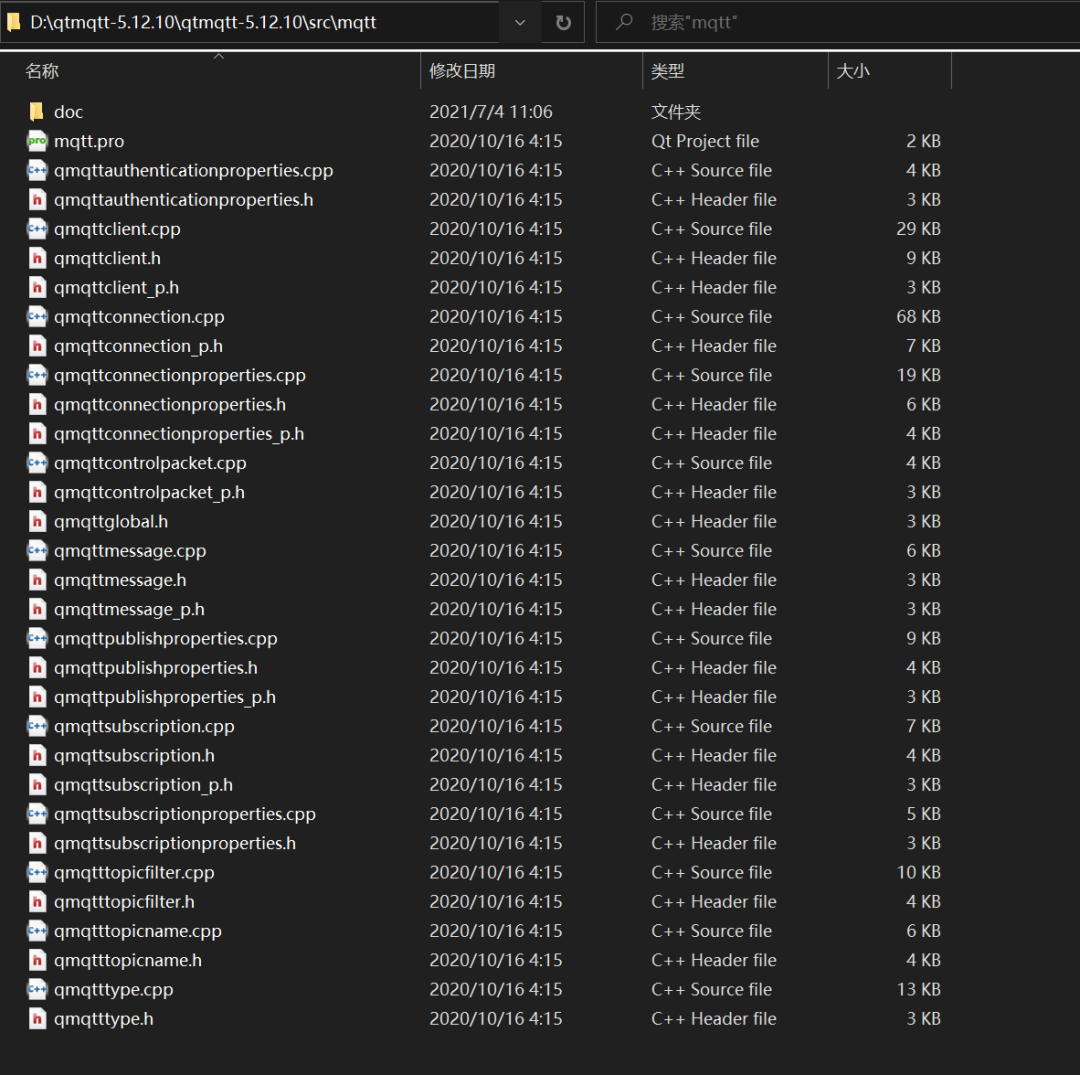
Task: Click the folder icon in the address bar
Action: tap(13, 19)
